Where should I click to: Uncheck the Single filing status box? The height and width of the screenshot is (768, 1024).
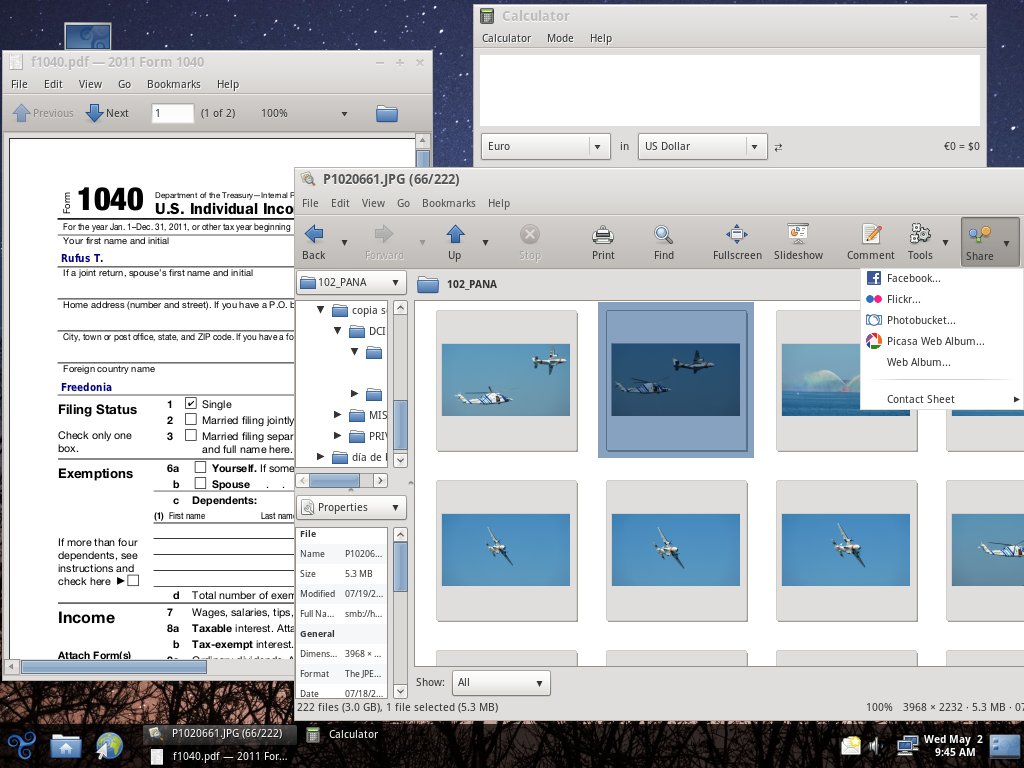(x=191, y=403)
